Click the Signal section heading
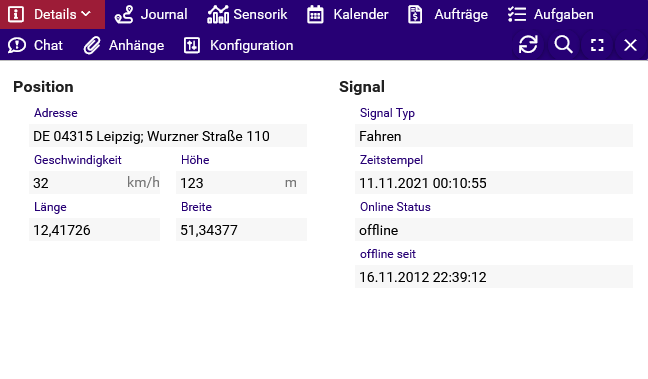 [362, 87]
